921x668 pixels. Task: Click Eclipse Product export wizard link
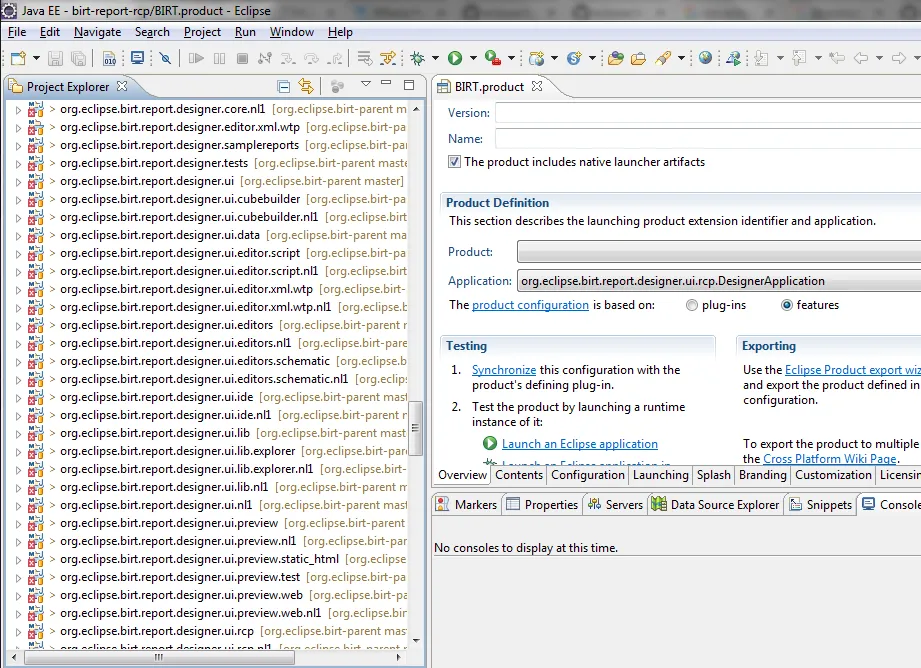point(852,370)
